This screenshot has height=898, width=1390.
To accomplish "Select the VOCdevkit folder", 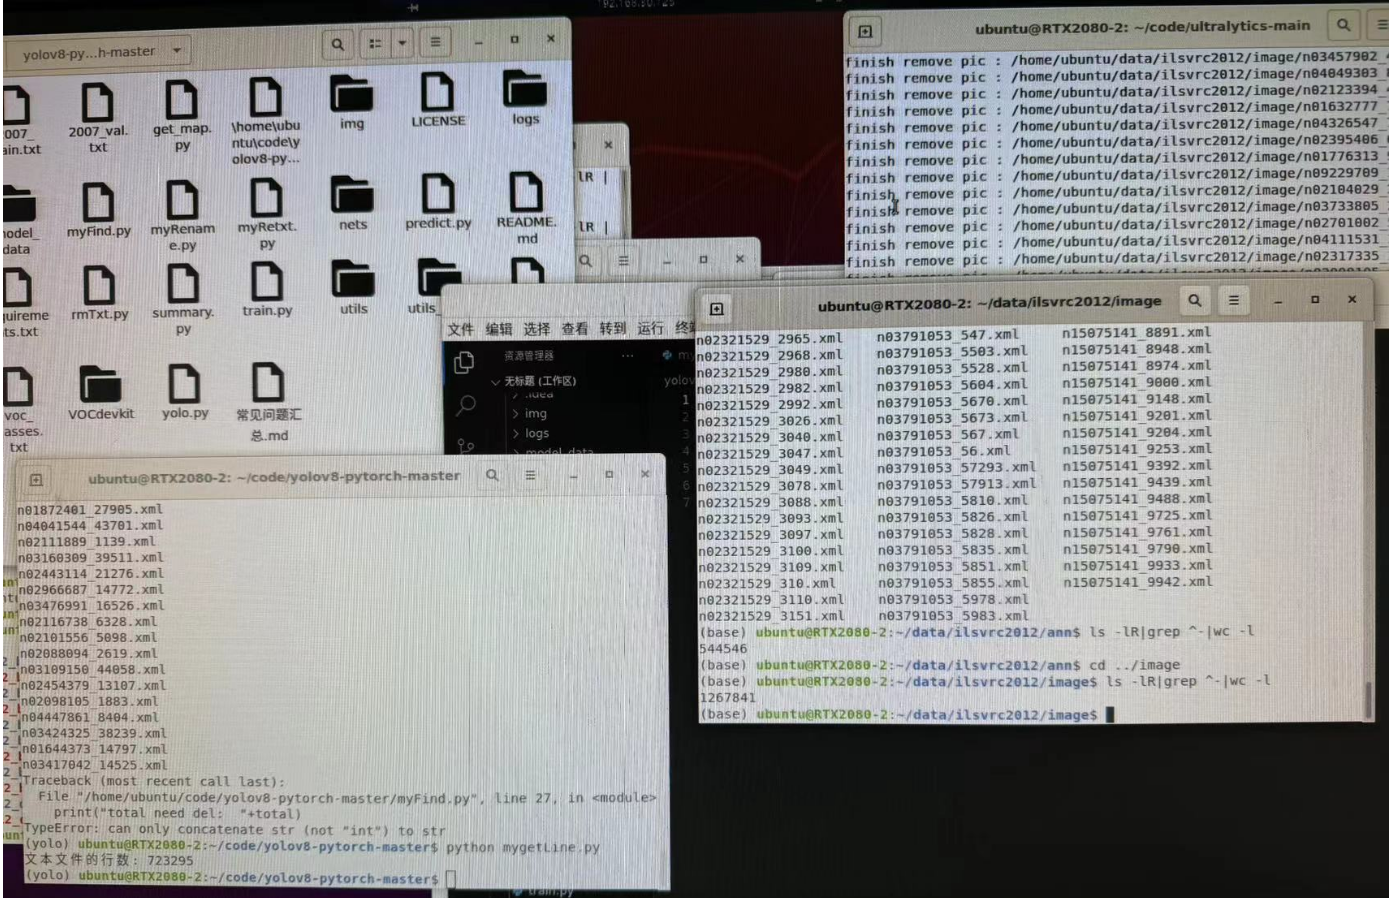I will (100, 394).
